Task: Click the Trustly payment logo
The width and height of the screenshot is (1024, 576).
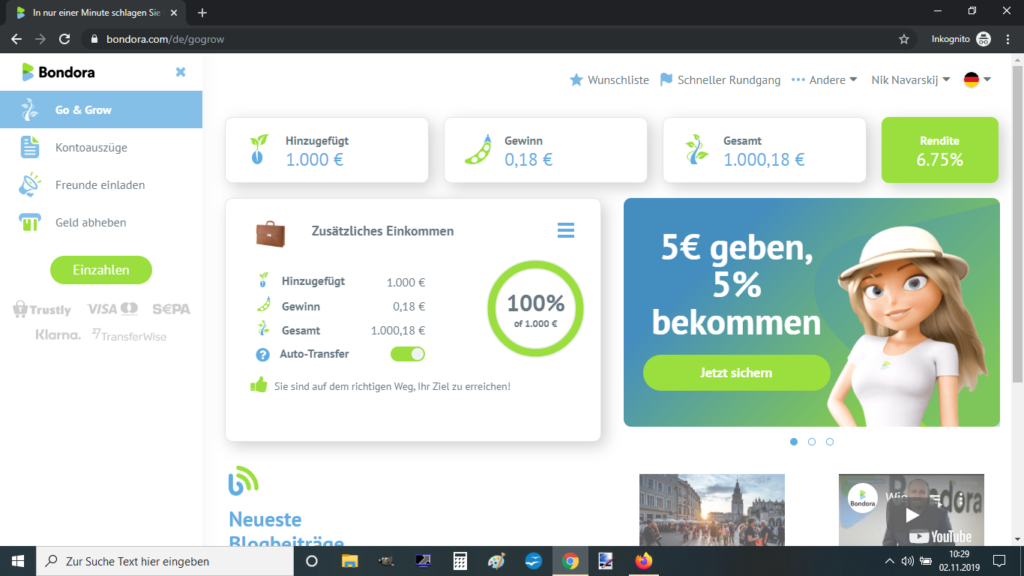Action: [42, 309]
